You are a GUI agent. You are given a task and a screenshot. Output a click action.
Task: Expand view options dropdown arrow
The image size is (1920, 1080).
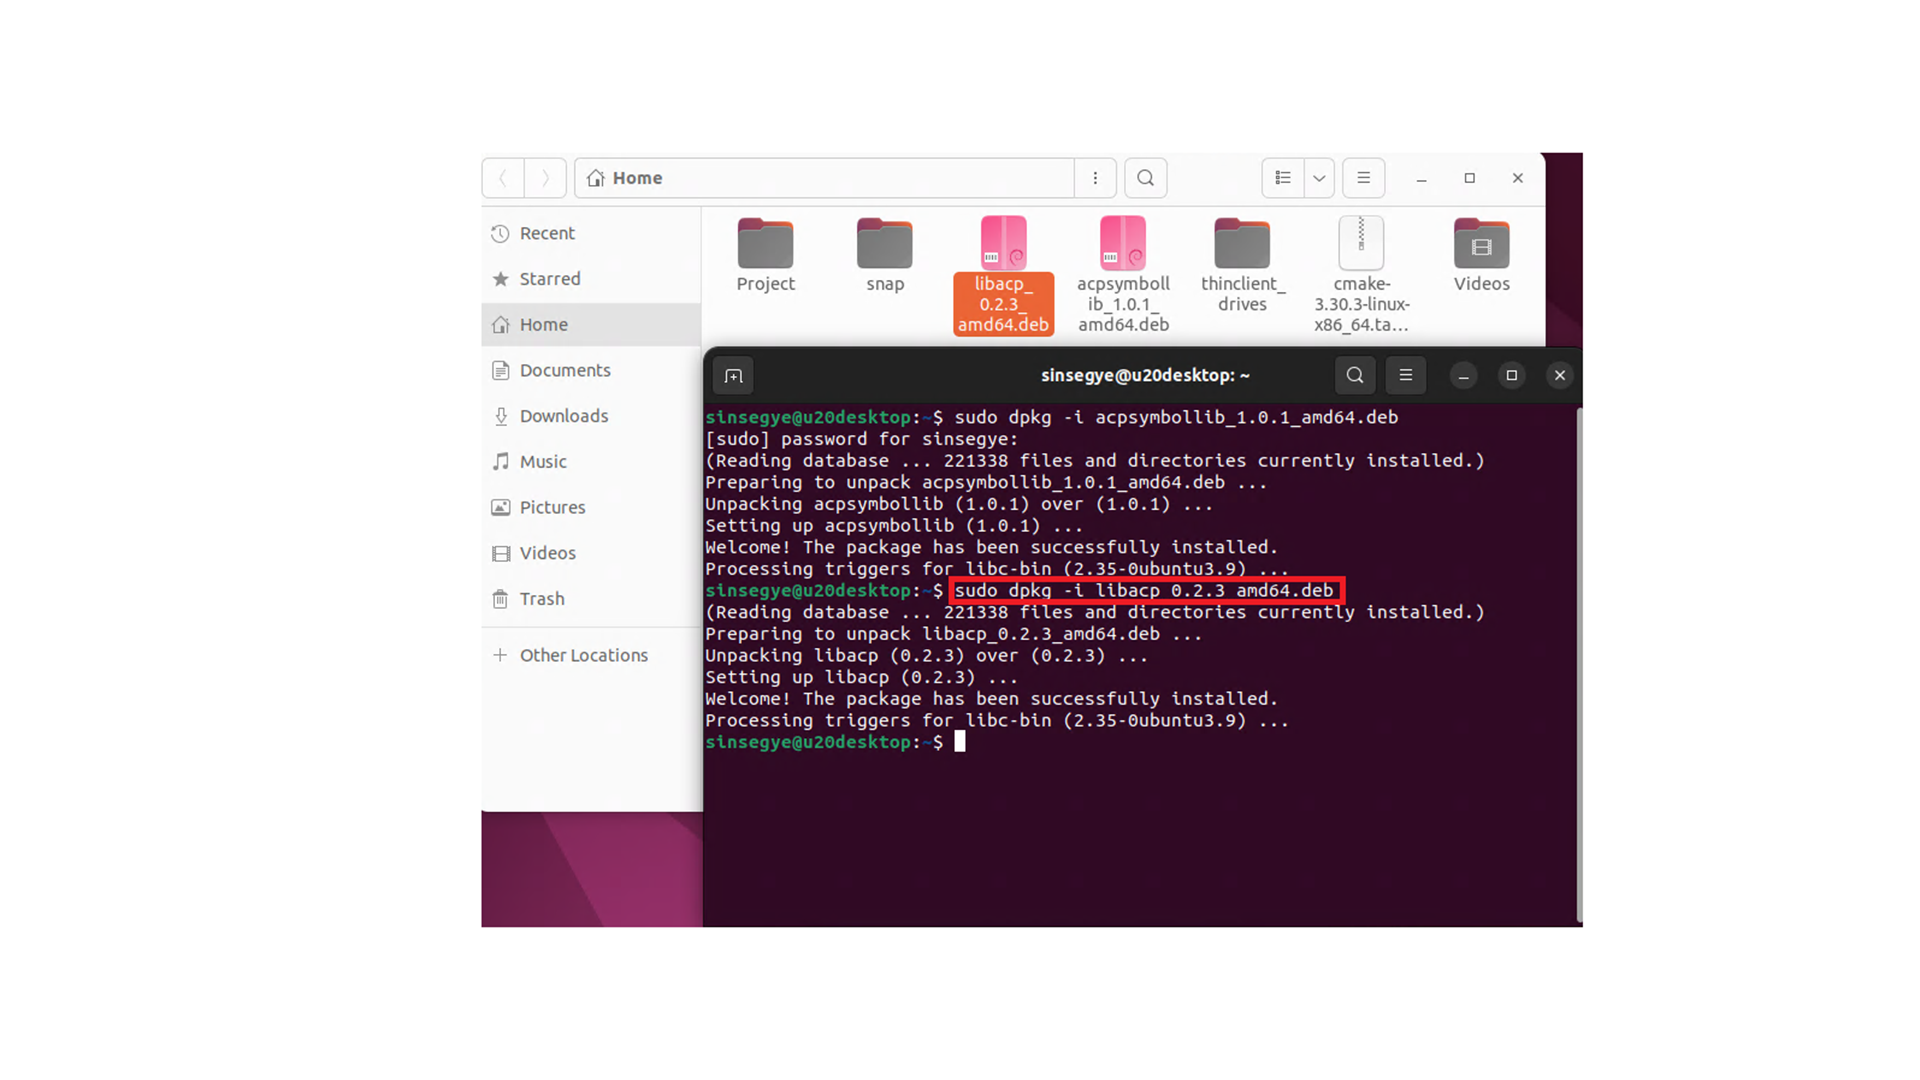[1319, 178]
